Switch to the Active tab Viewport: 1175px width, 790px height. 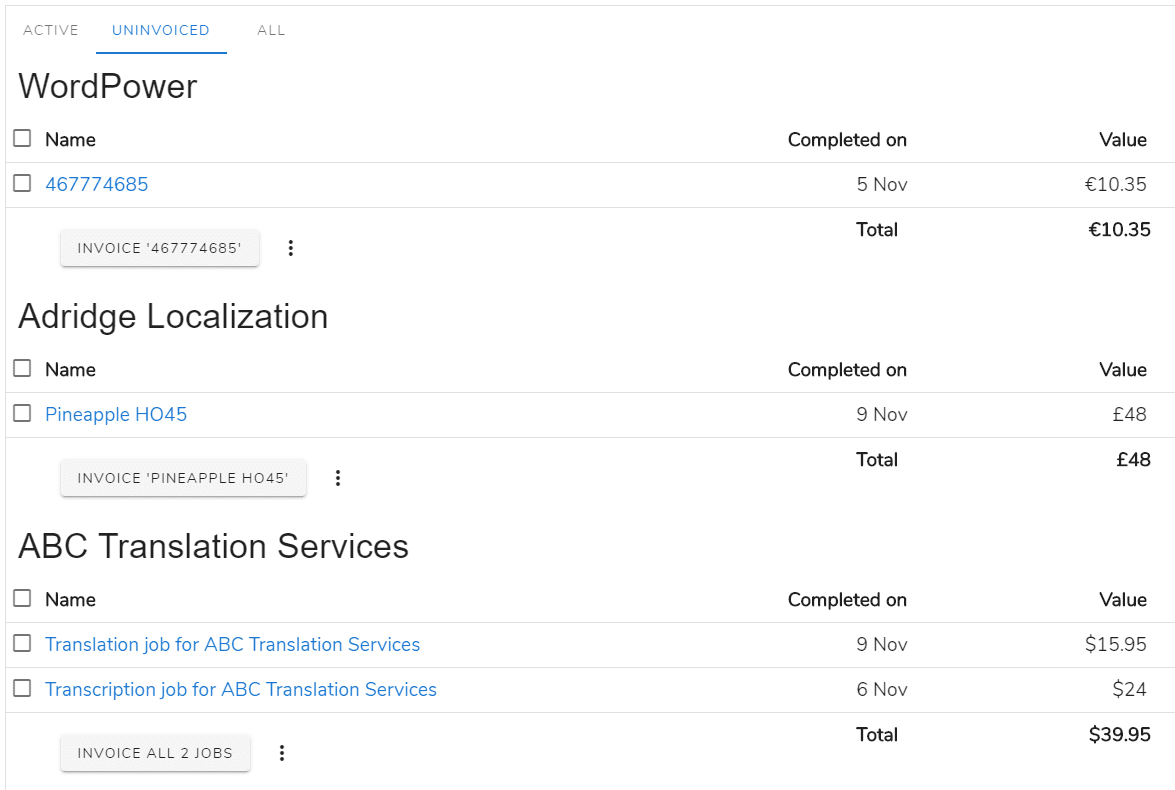51,30
